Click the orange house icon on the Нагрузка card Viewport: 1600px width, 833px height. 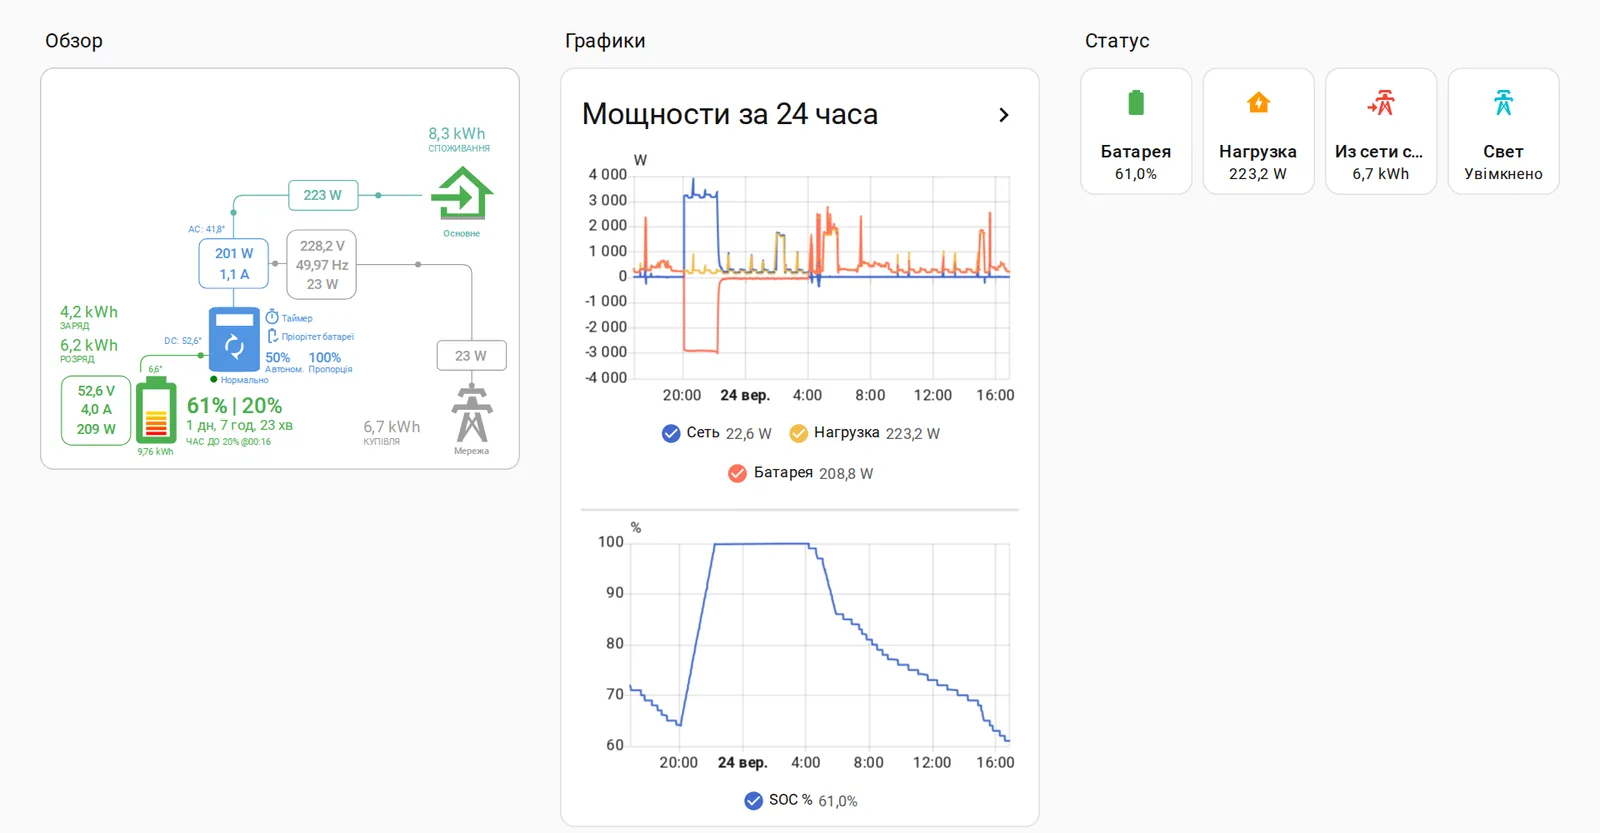coord(1258,103)
